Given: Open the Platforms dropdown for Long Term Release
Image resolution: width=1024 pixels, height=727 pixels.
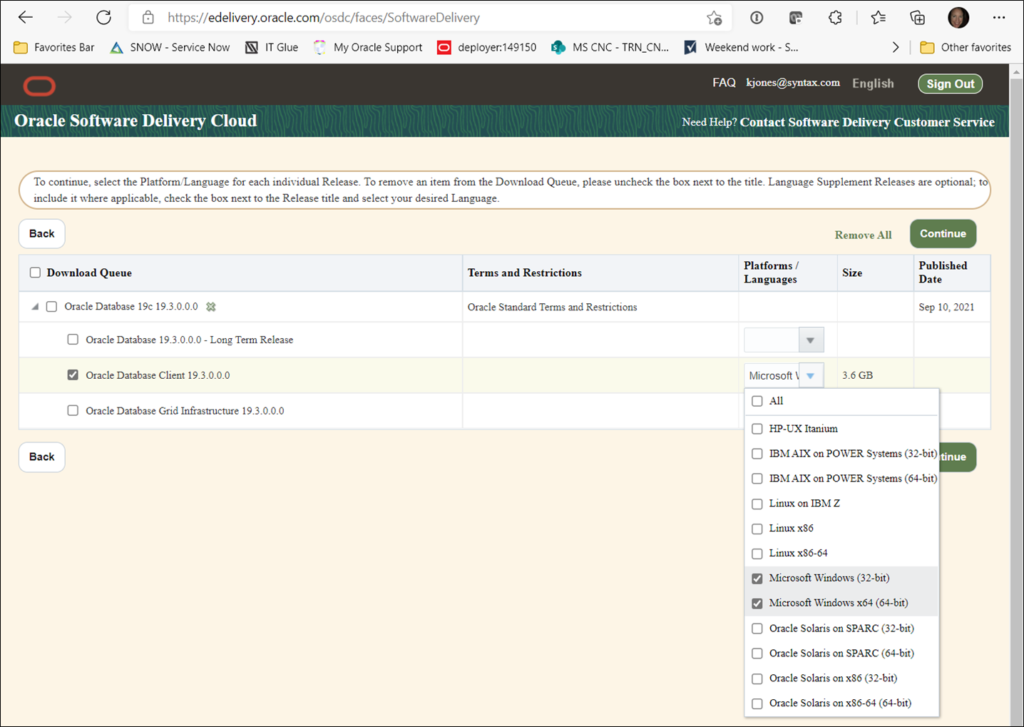Looking at the screenshot, I should (x=810, y=339).
